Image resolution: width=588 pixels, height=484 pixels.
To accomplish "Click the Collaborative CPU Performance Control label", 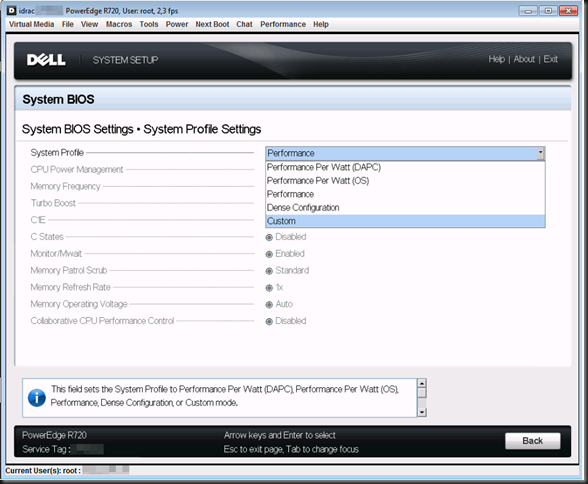I will (x=102, y=321).
